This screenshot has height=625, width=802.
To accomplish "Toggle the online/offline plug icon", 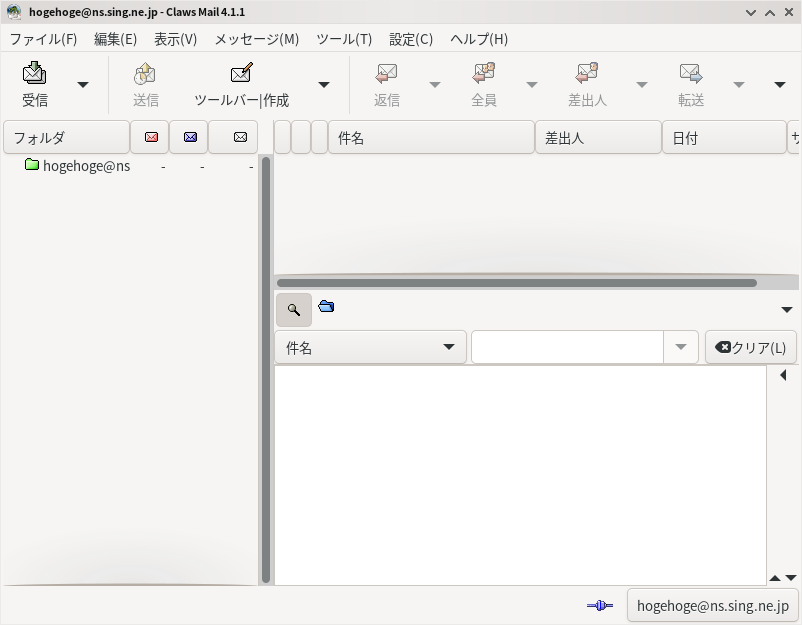I will point(600,606).
